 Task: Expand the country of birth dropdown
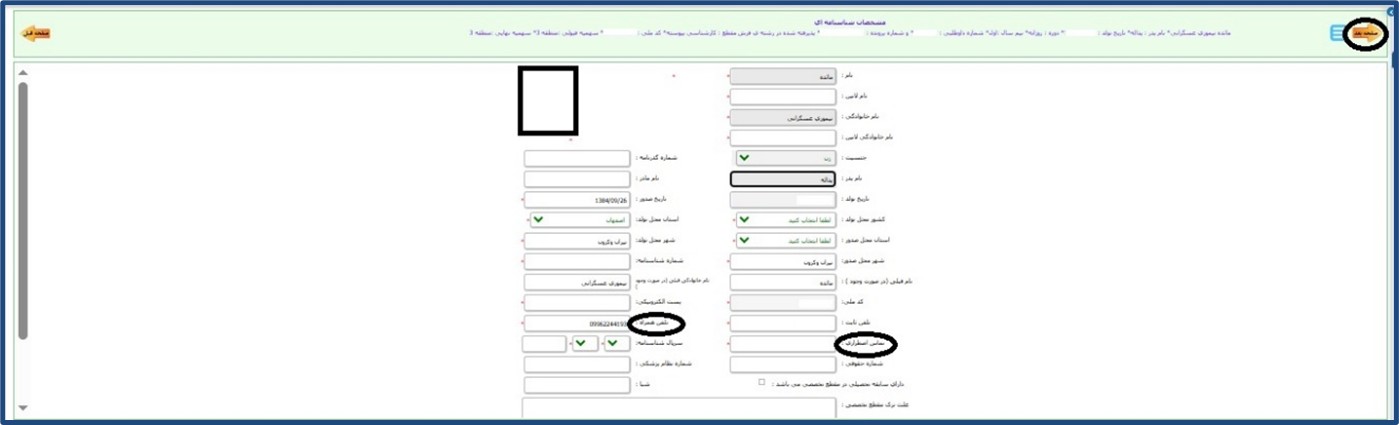pos(782,220)
